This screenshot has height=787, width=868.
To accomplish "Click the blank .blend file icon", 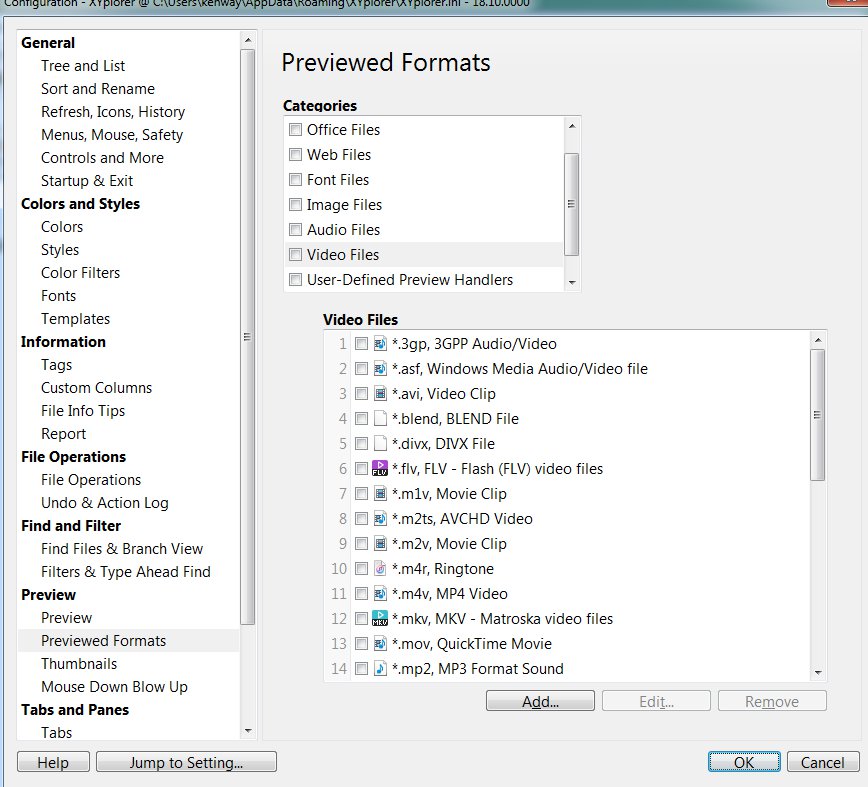I will click(380, 418).
